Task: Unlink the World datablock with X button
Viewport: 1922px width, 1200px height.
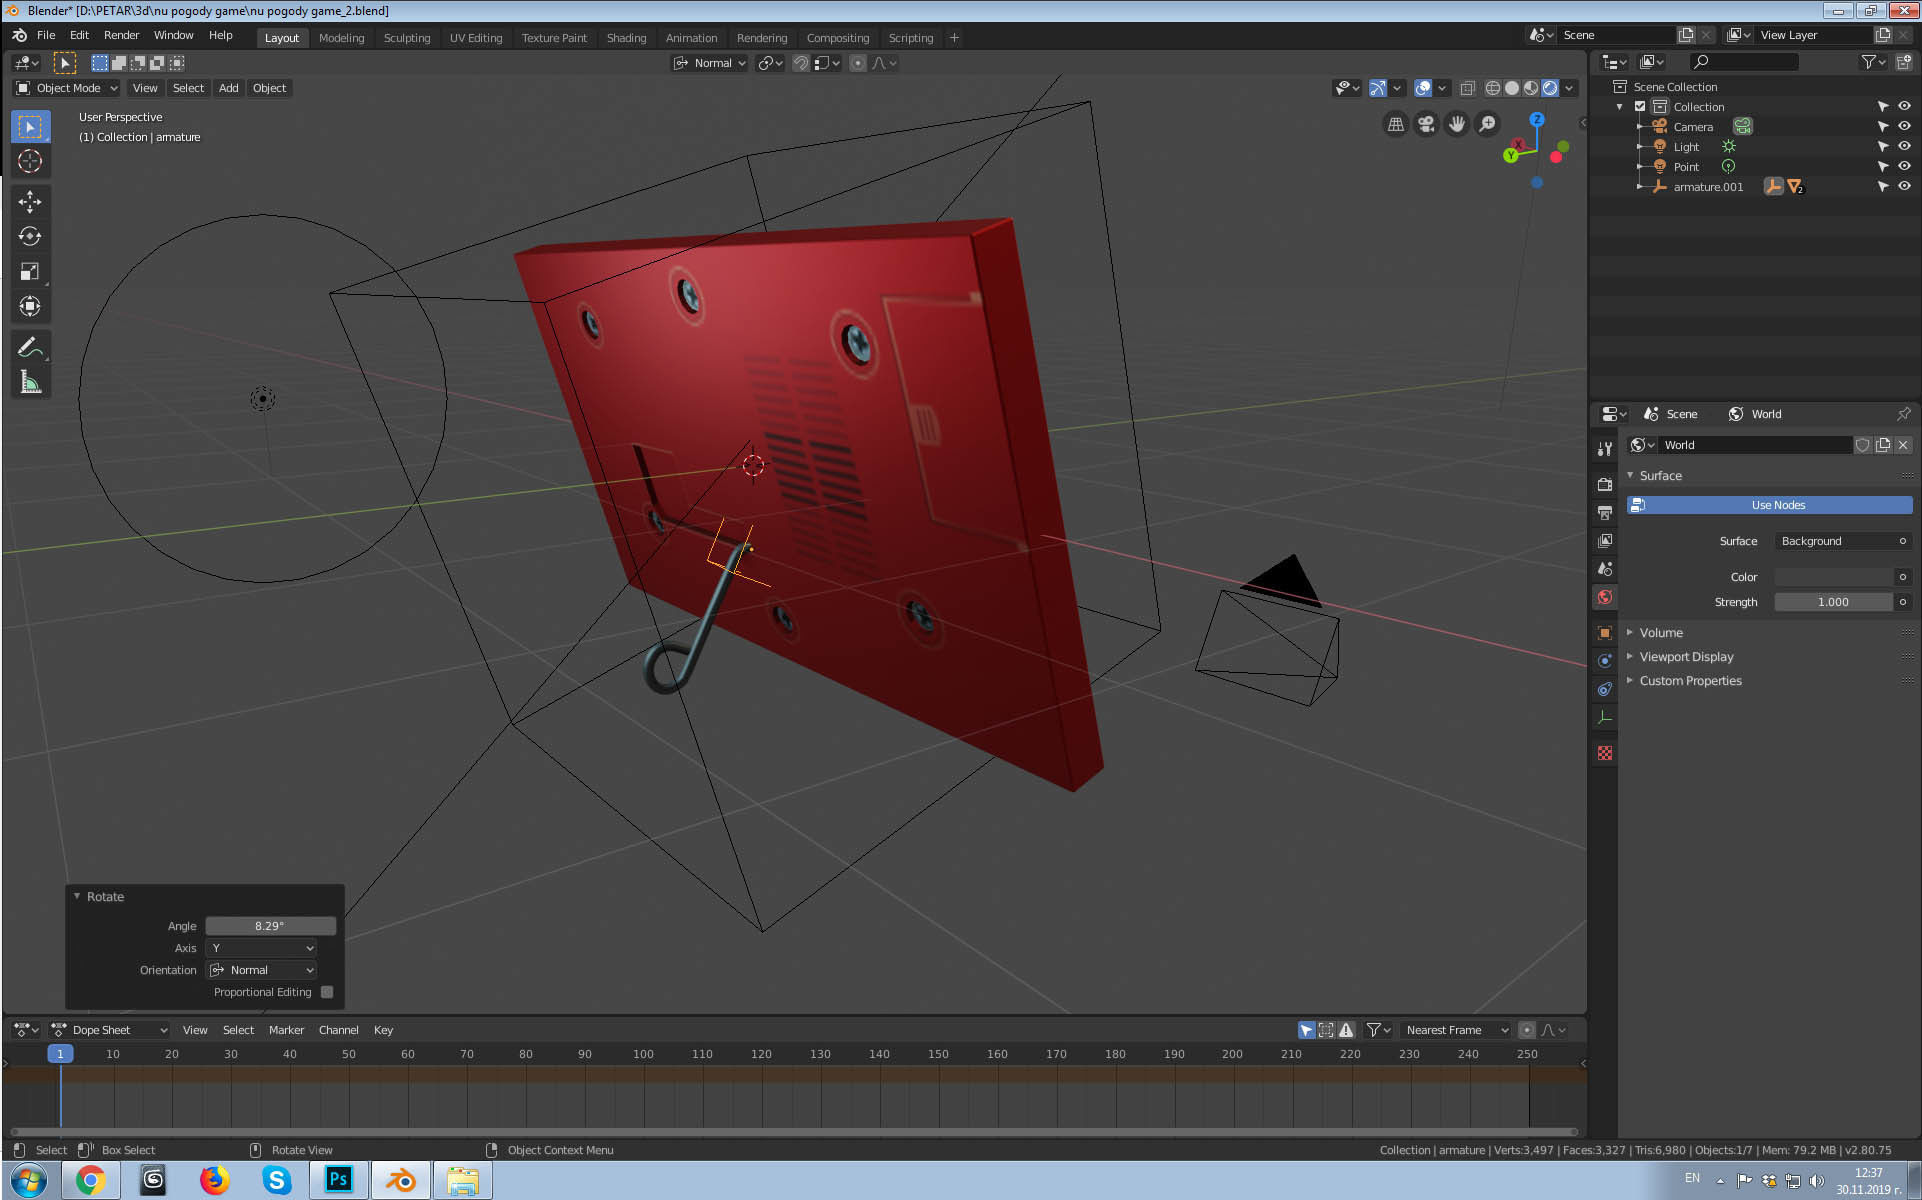Action: tap(1903, 445)
